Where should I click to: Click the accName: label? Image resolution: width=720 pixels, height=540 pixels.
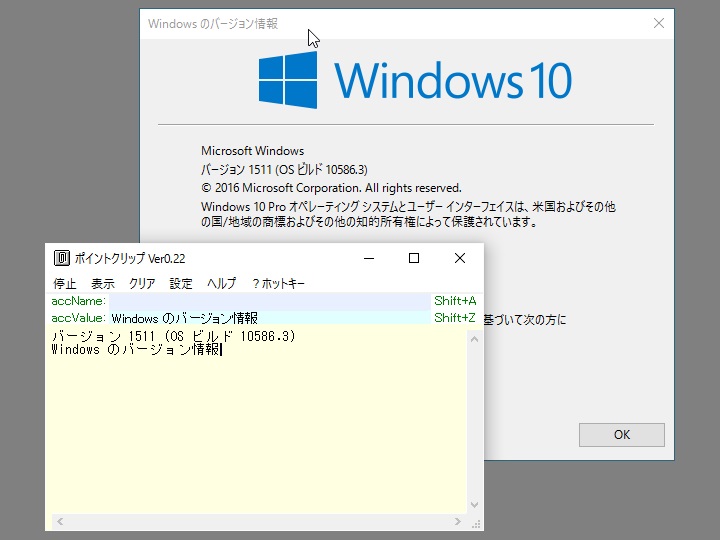click(x=79, y=301)
